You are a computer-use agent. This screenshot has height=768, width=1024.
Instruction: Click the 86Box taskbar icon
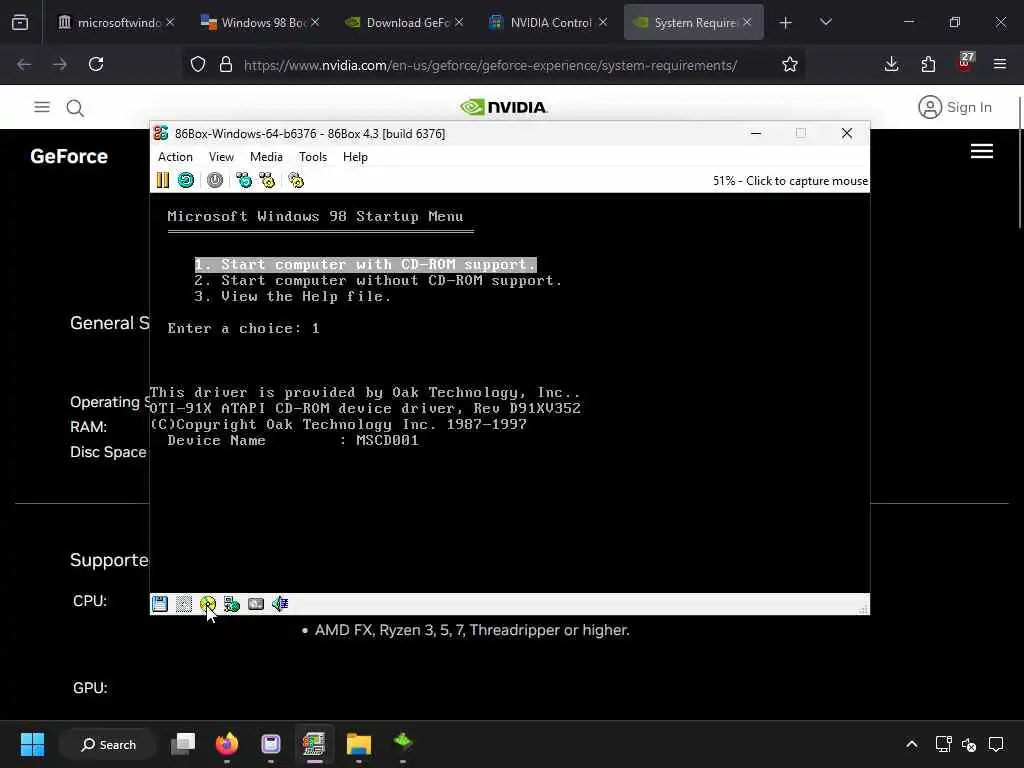click(314, 744)
